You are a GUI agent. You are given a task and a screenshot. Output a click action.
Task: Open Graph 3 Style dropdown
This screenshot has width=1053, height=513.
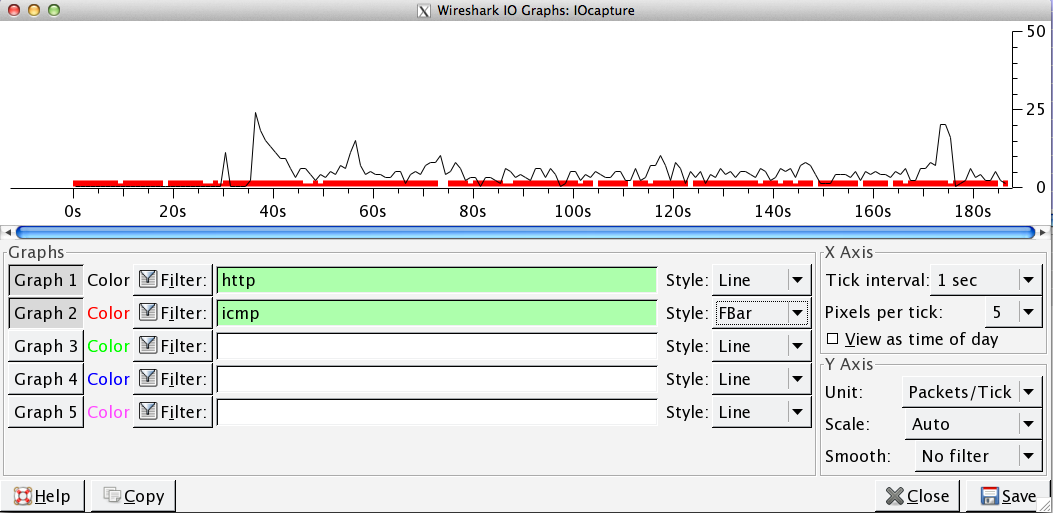click(761, 346)
